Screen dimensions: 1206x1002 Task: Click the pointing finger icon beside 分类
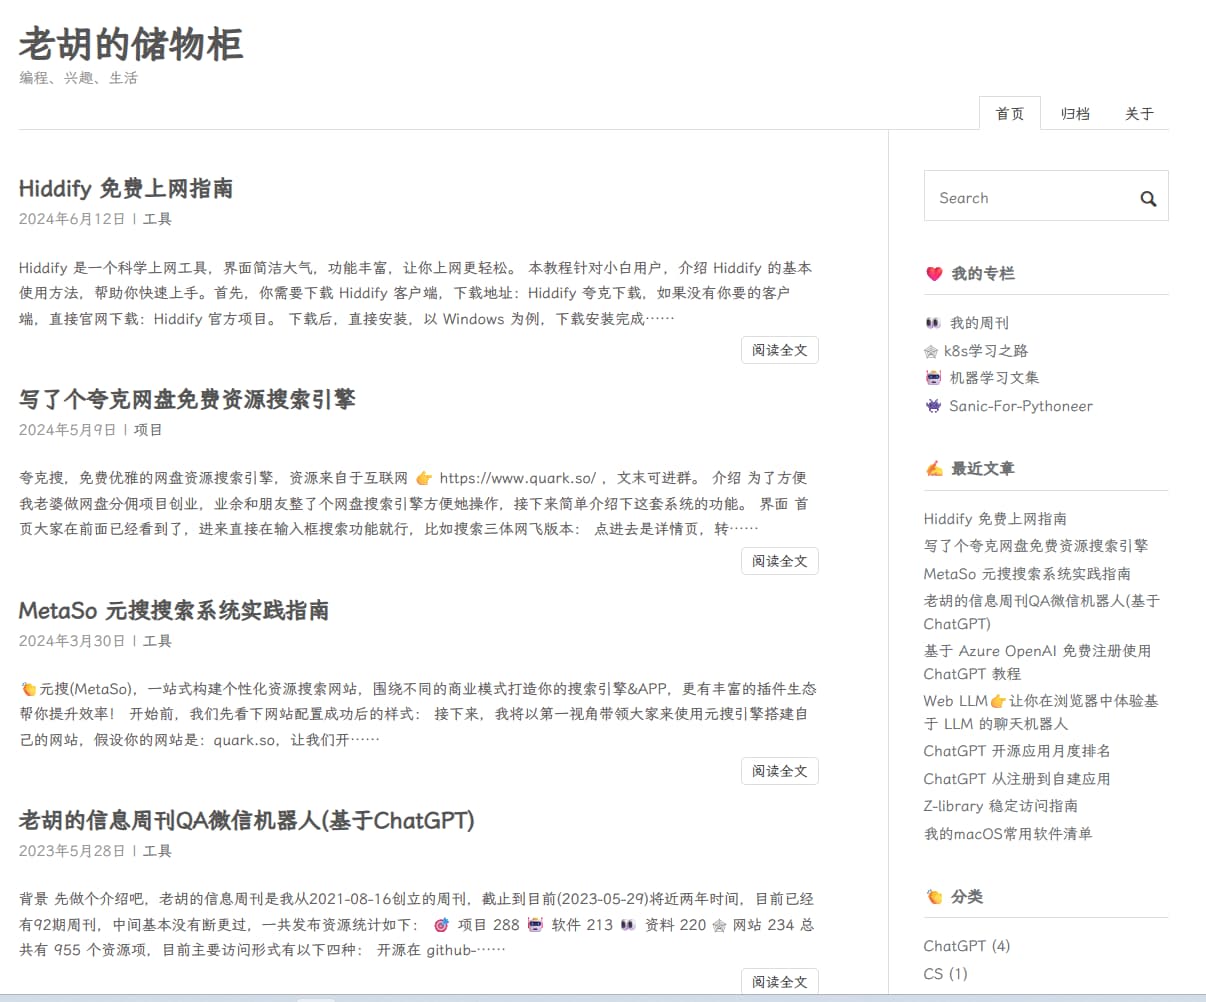[932, 897]
